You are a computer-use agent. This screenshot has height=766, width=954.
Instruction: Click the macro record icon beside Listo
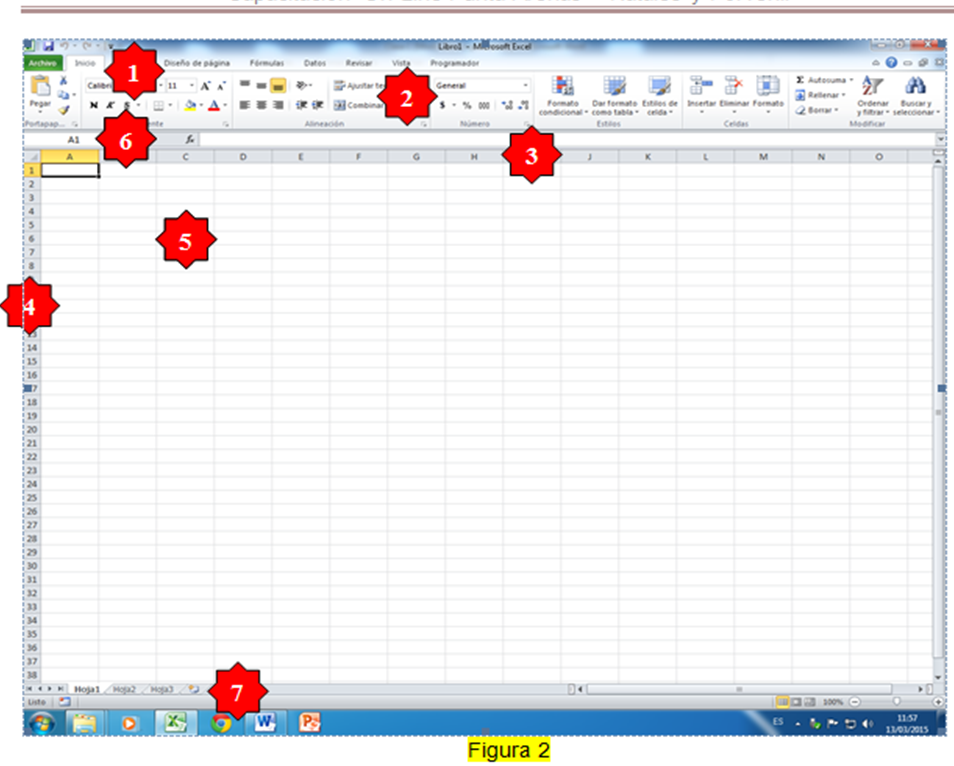tap(64, 702)
